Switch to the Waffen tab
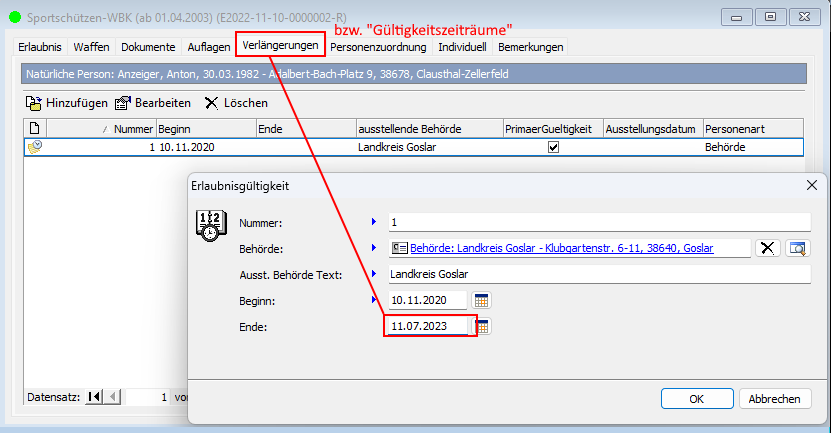831x433 pixels. coord(91,47)
